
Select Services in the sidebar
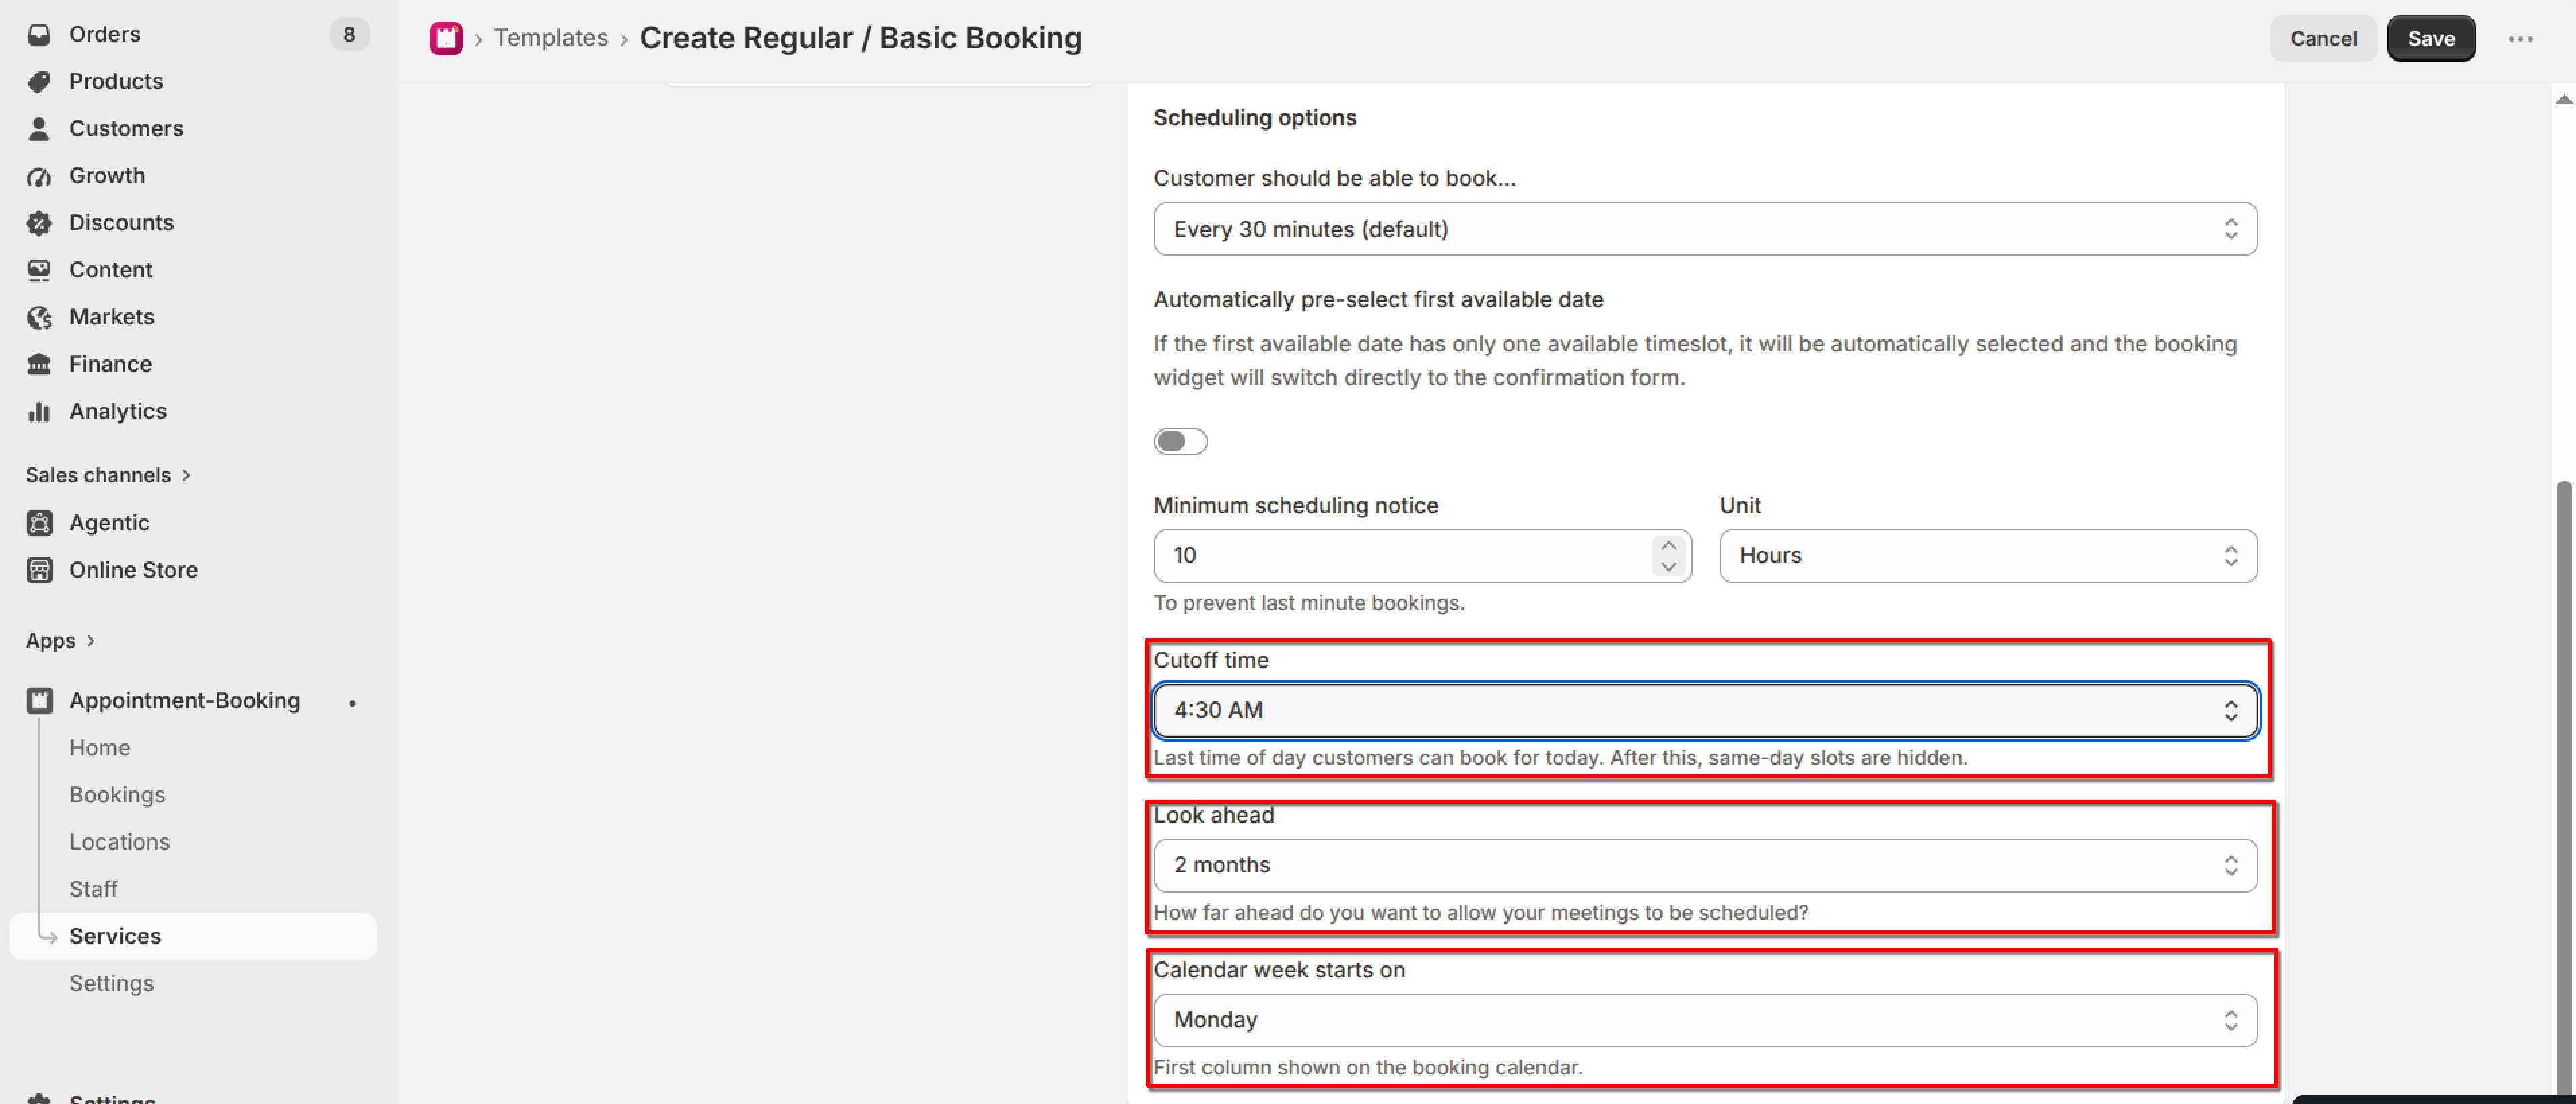(x=193, y=937)
